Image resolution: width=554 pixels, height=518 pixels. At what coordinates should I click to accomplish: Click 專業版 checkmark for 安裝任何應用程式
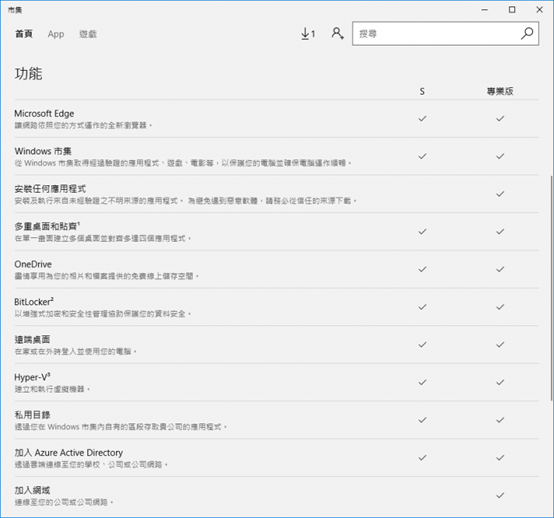(500, 194)
